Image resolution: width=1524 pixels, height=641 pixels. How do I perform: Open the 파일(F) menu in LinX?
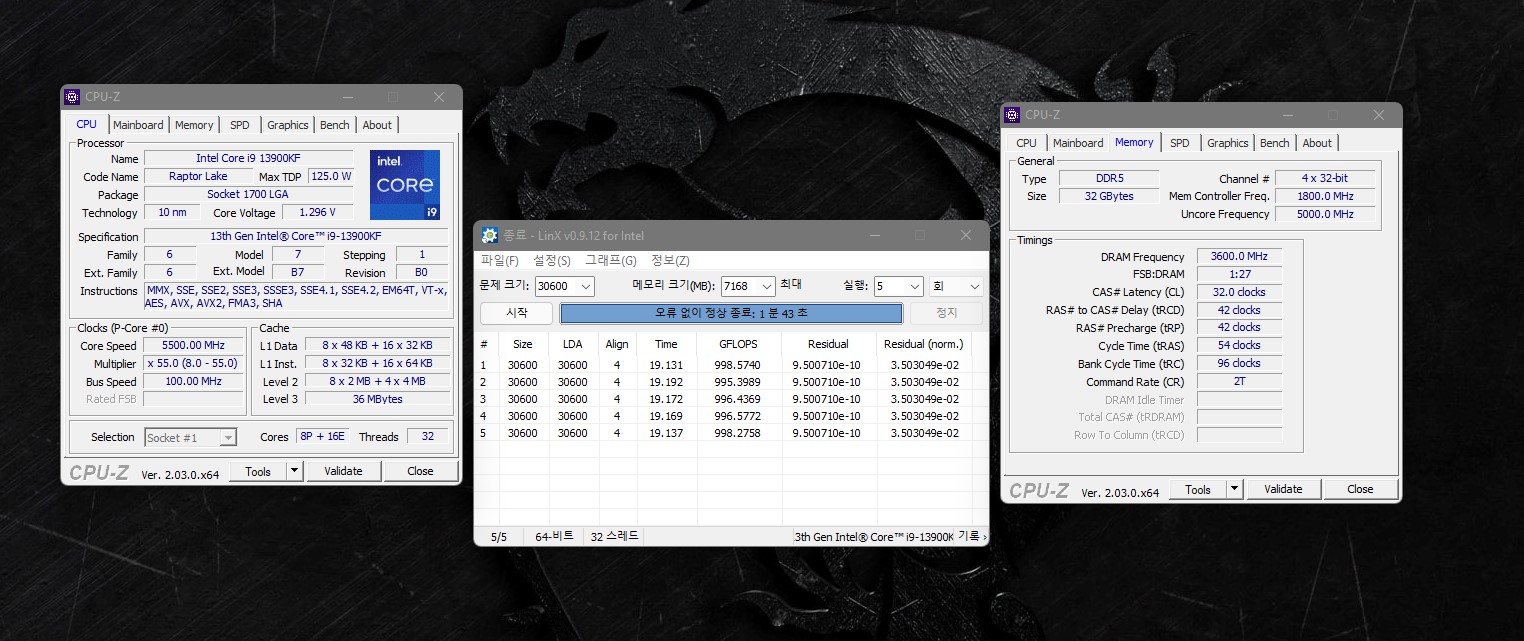point(499,261)
